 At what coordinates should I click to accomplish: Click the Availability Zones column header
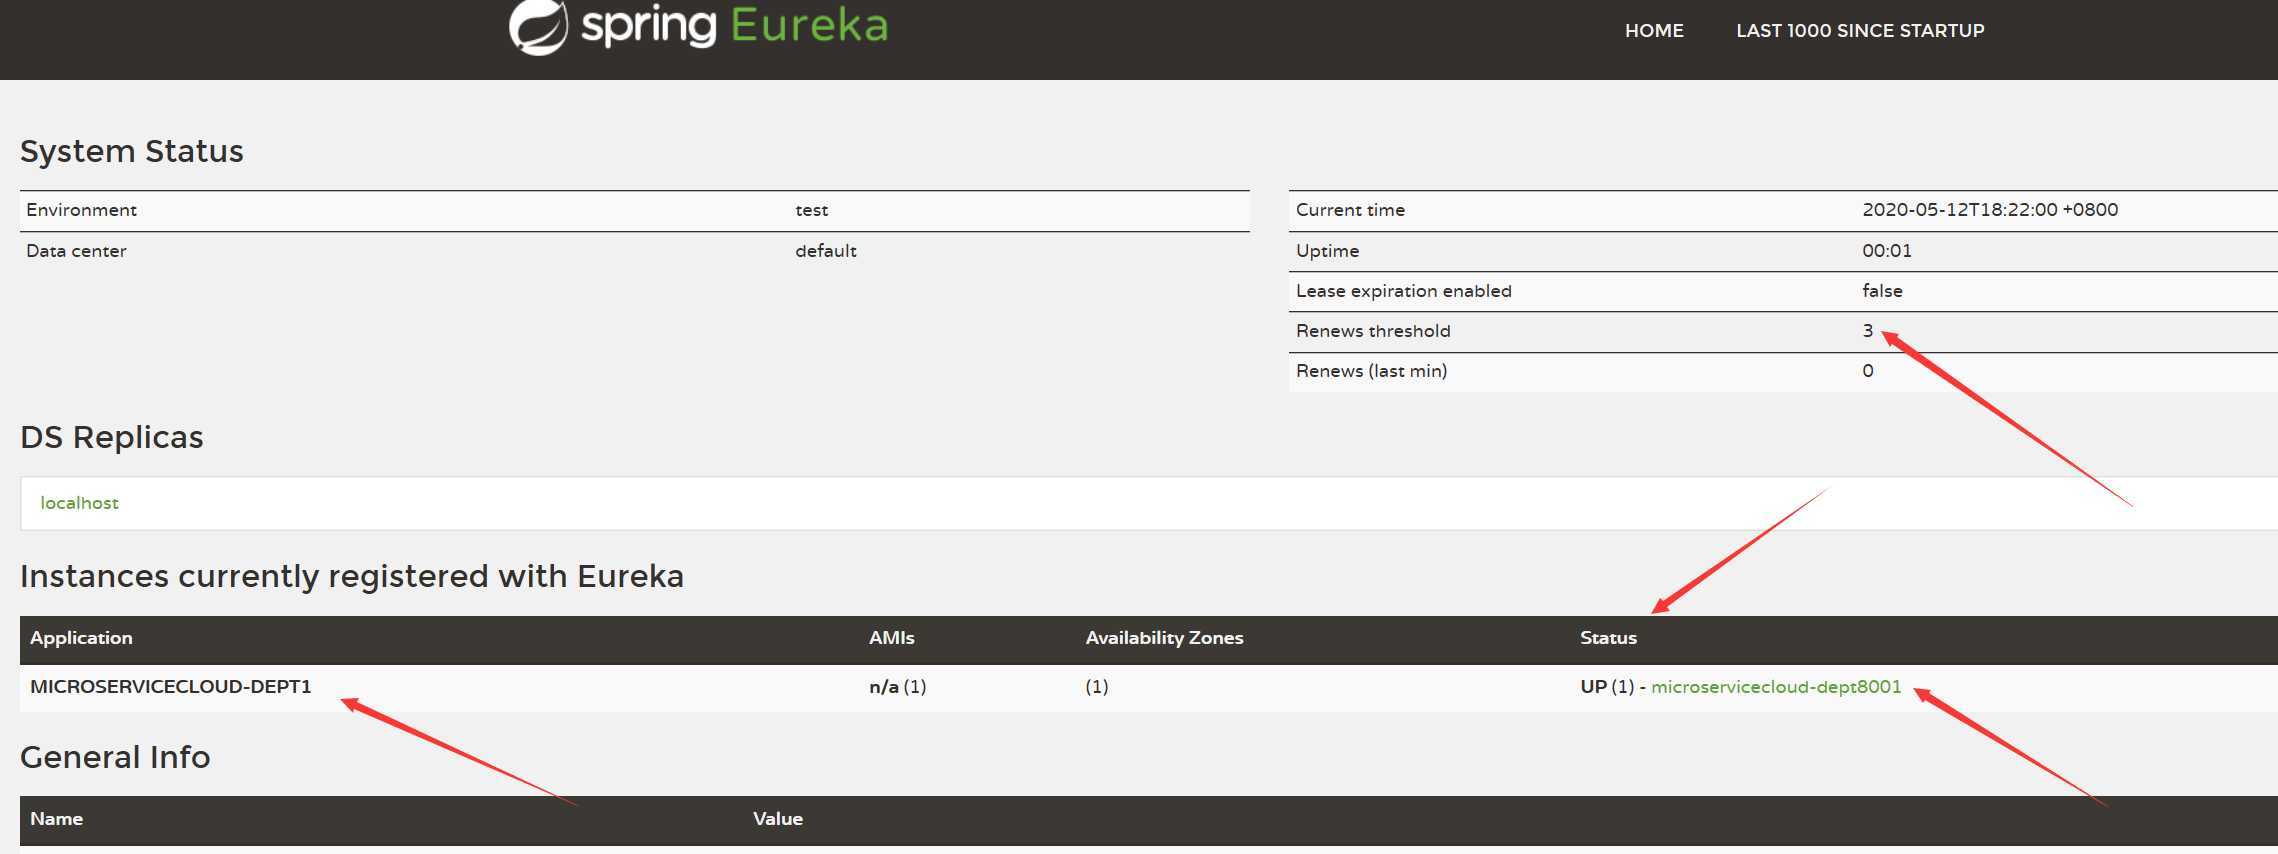click(1164, 638)
